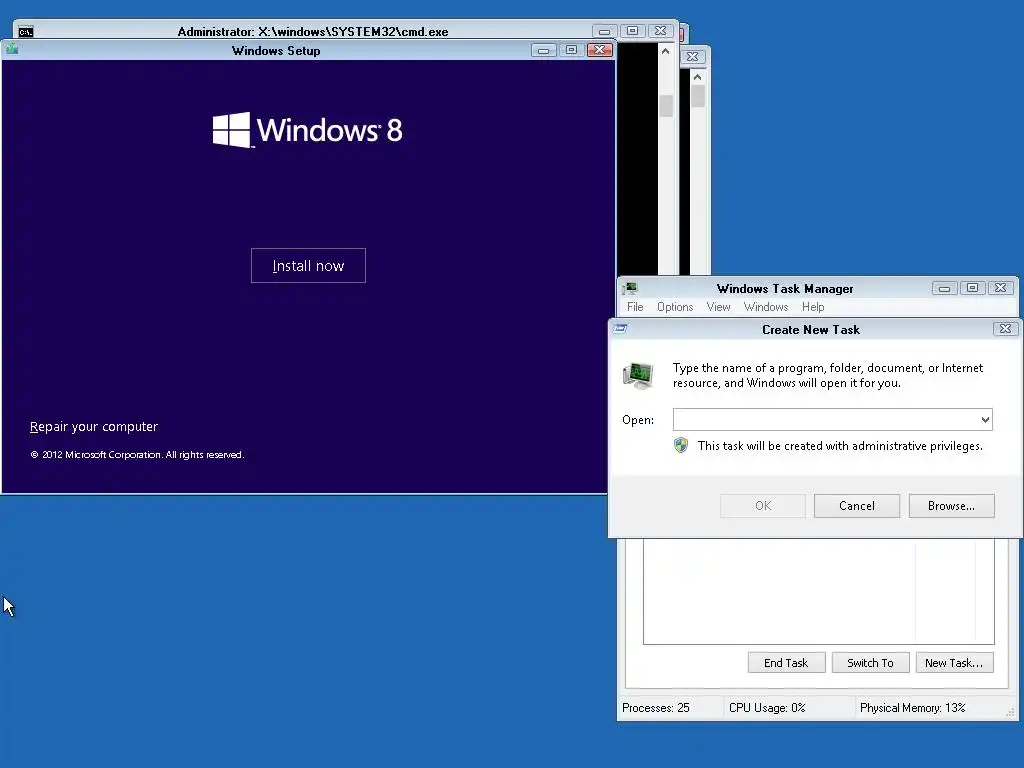Viewport: 1024px width, 768px height.
Task: Close the Windows Setup window
Action: [x=600, y=50]
